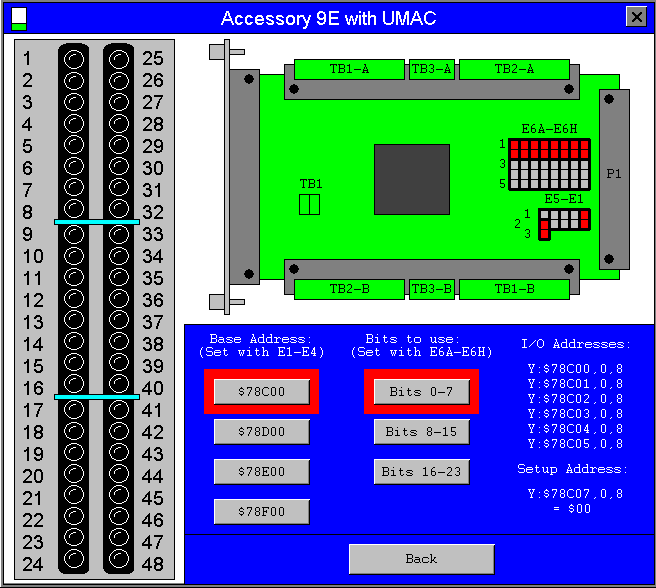Choose Bits 16-23 option
Image resolution: width=656 pixels, height=588 pixels.
[x=421, y=472]
